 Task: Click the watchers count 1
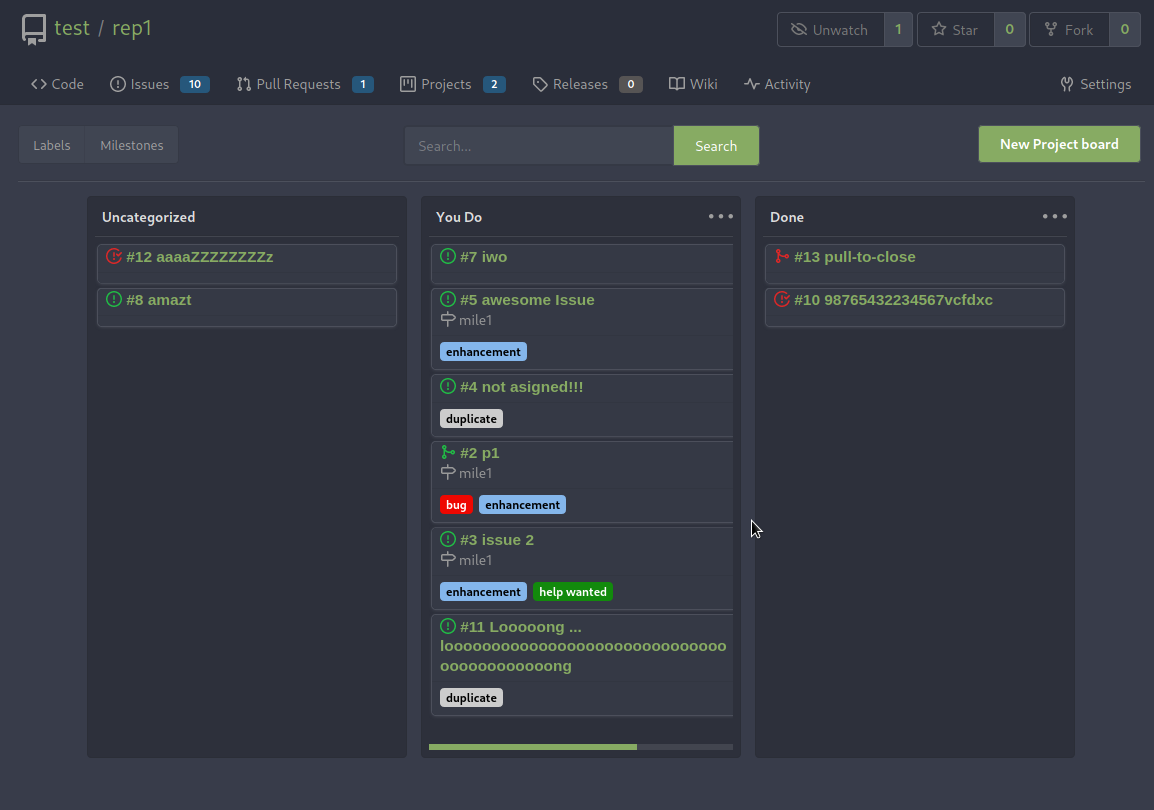pyautogui.click(x=898, y=29)
